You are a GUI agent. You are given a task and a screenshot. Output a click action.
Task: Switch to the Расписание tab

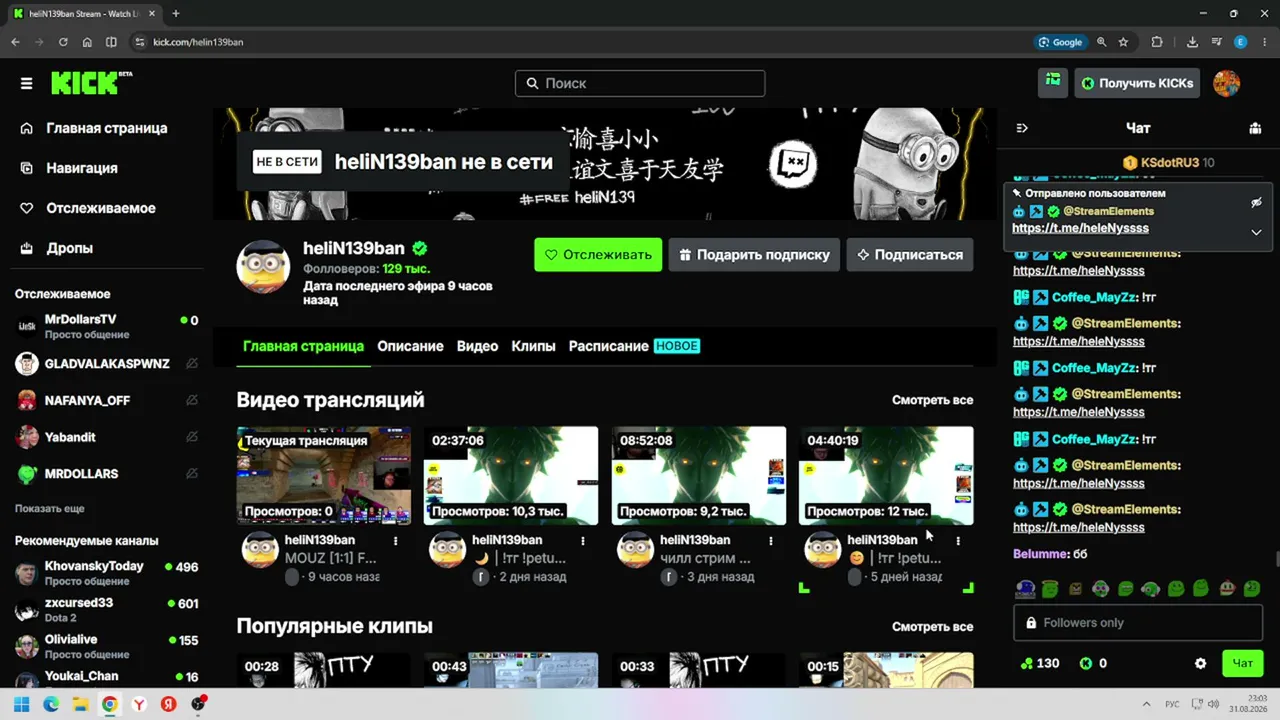point(634,346)
